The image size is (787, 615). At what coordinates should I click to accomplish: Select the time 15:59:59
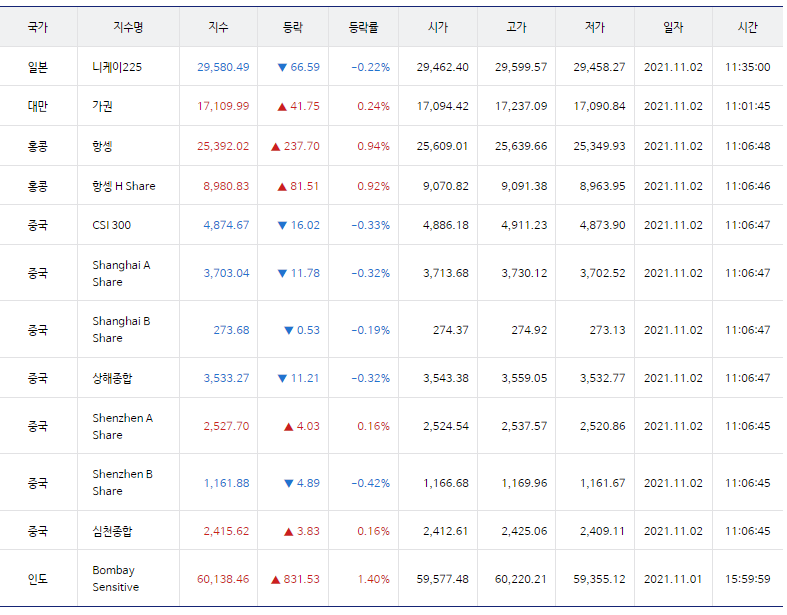click(747, 579)
